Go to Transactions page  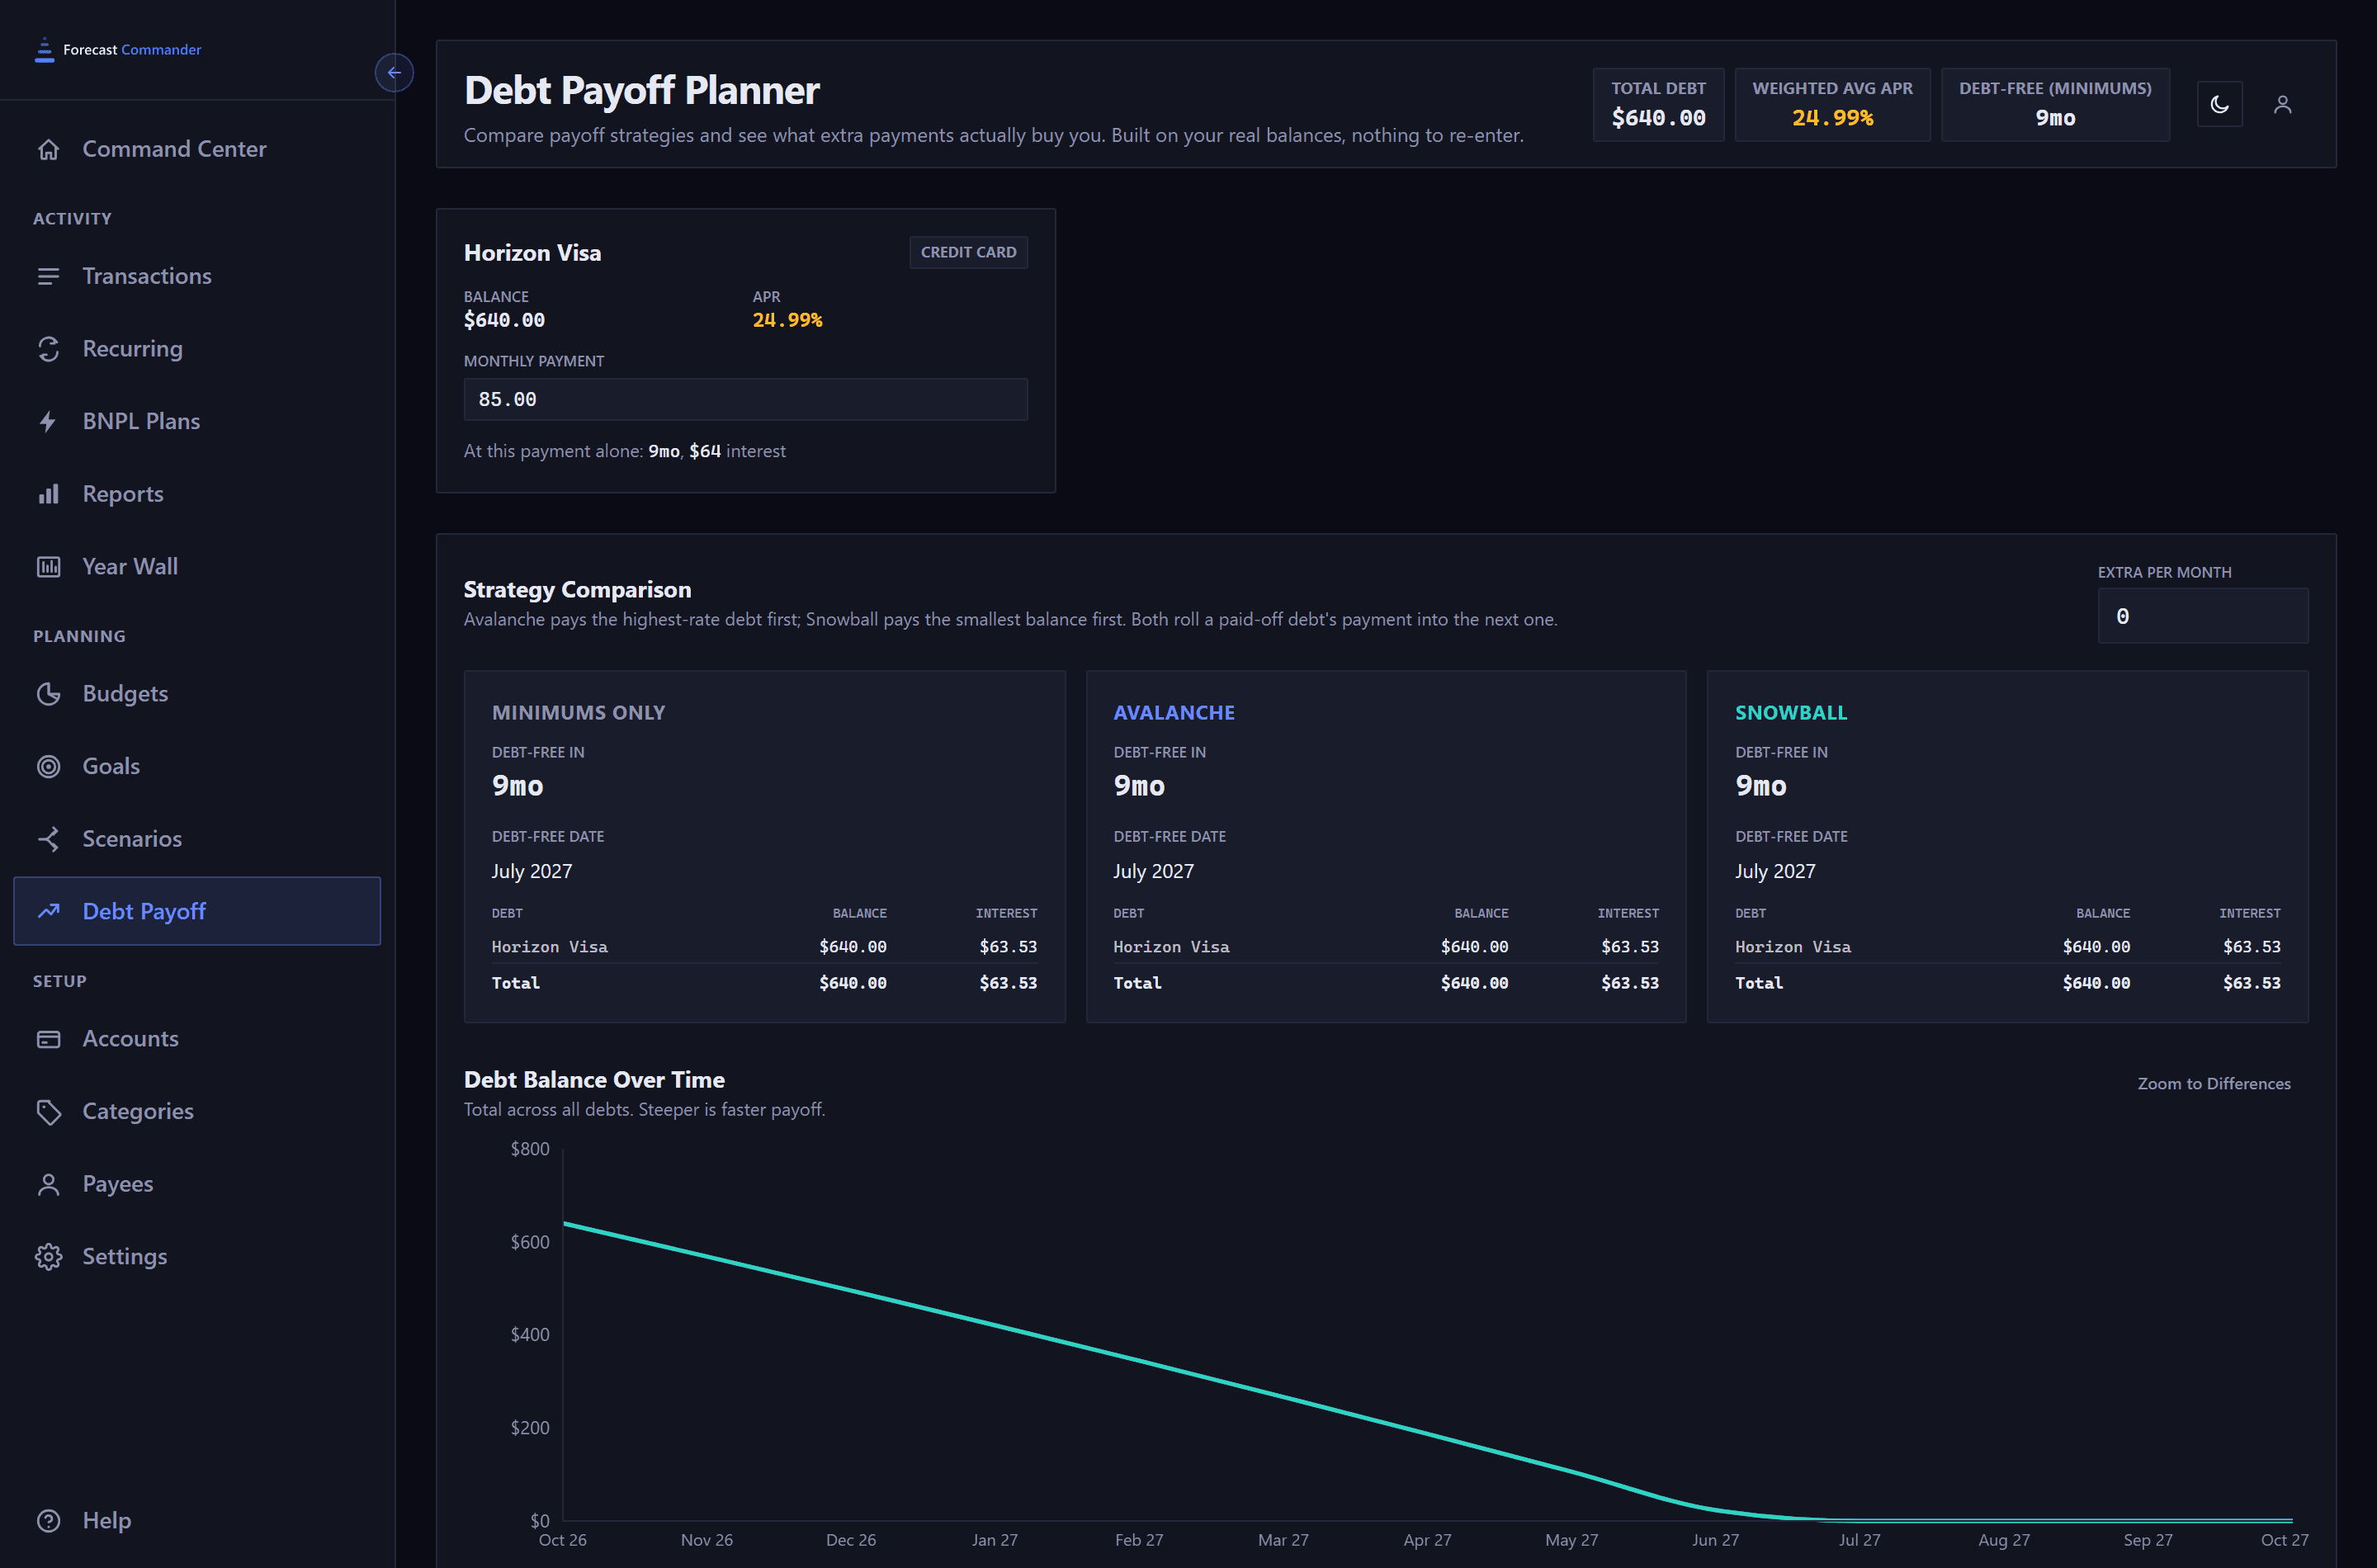(x=197, y=276)
